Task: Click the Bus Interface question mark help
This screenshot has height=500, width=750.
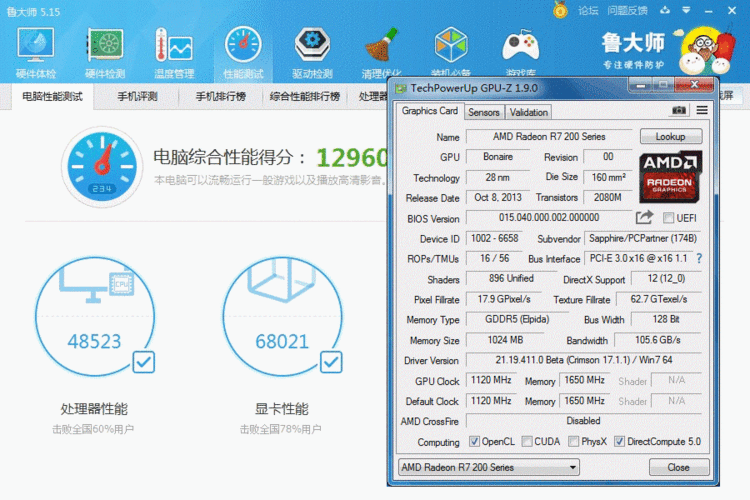Action: (699, 259)
